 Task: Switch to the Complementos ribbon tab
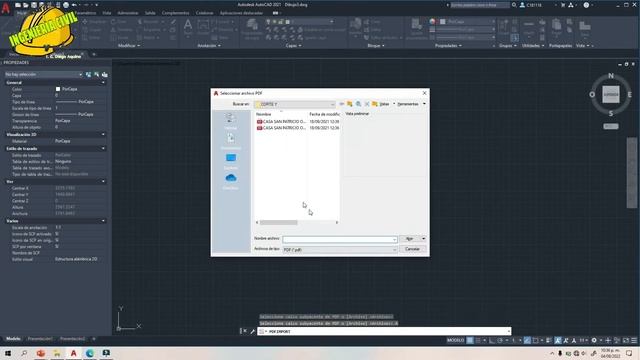point(176,13)
